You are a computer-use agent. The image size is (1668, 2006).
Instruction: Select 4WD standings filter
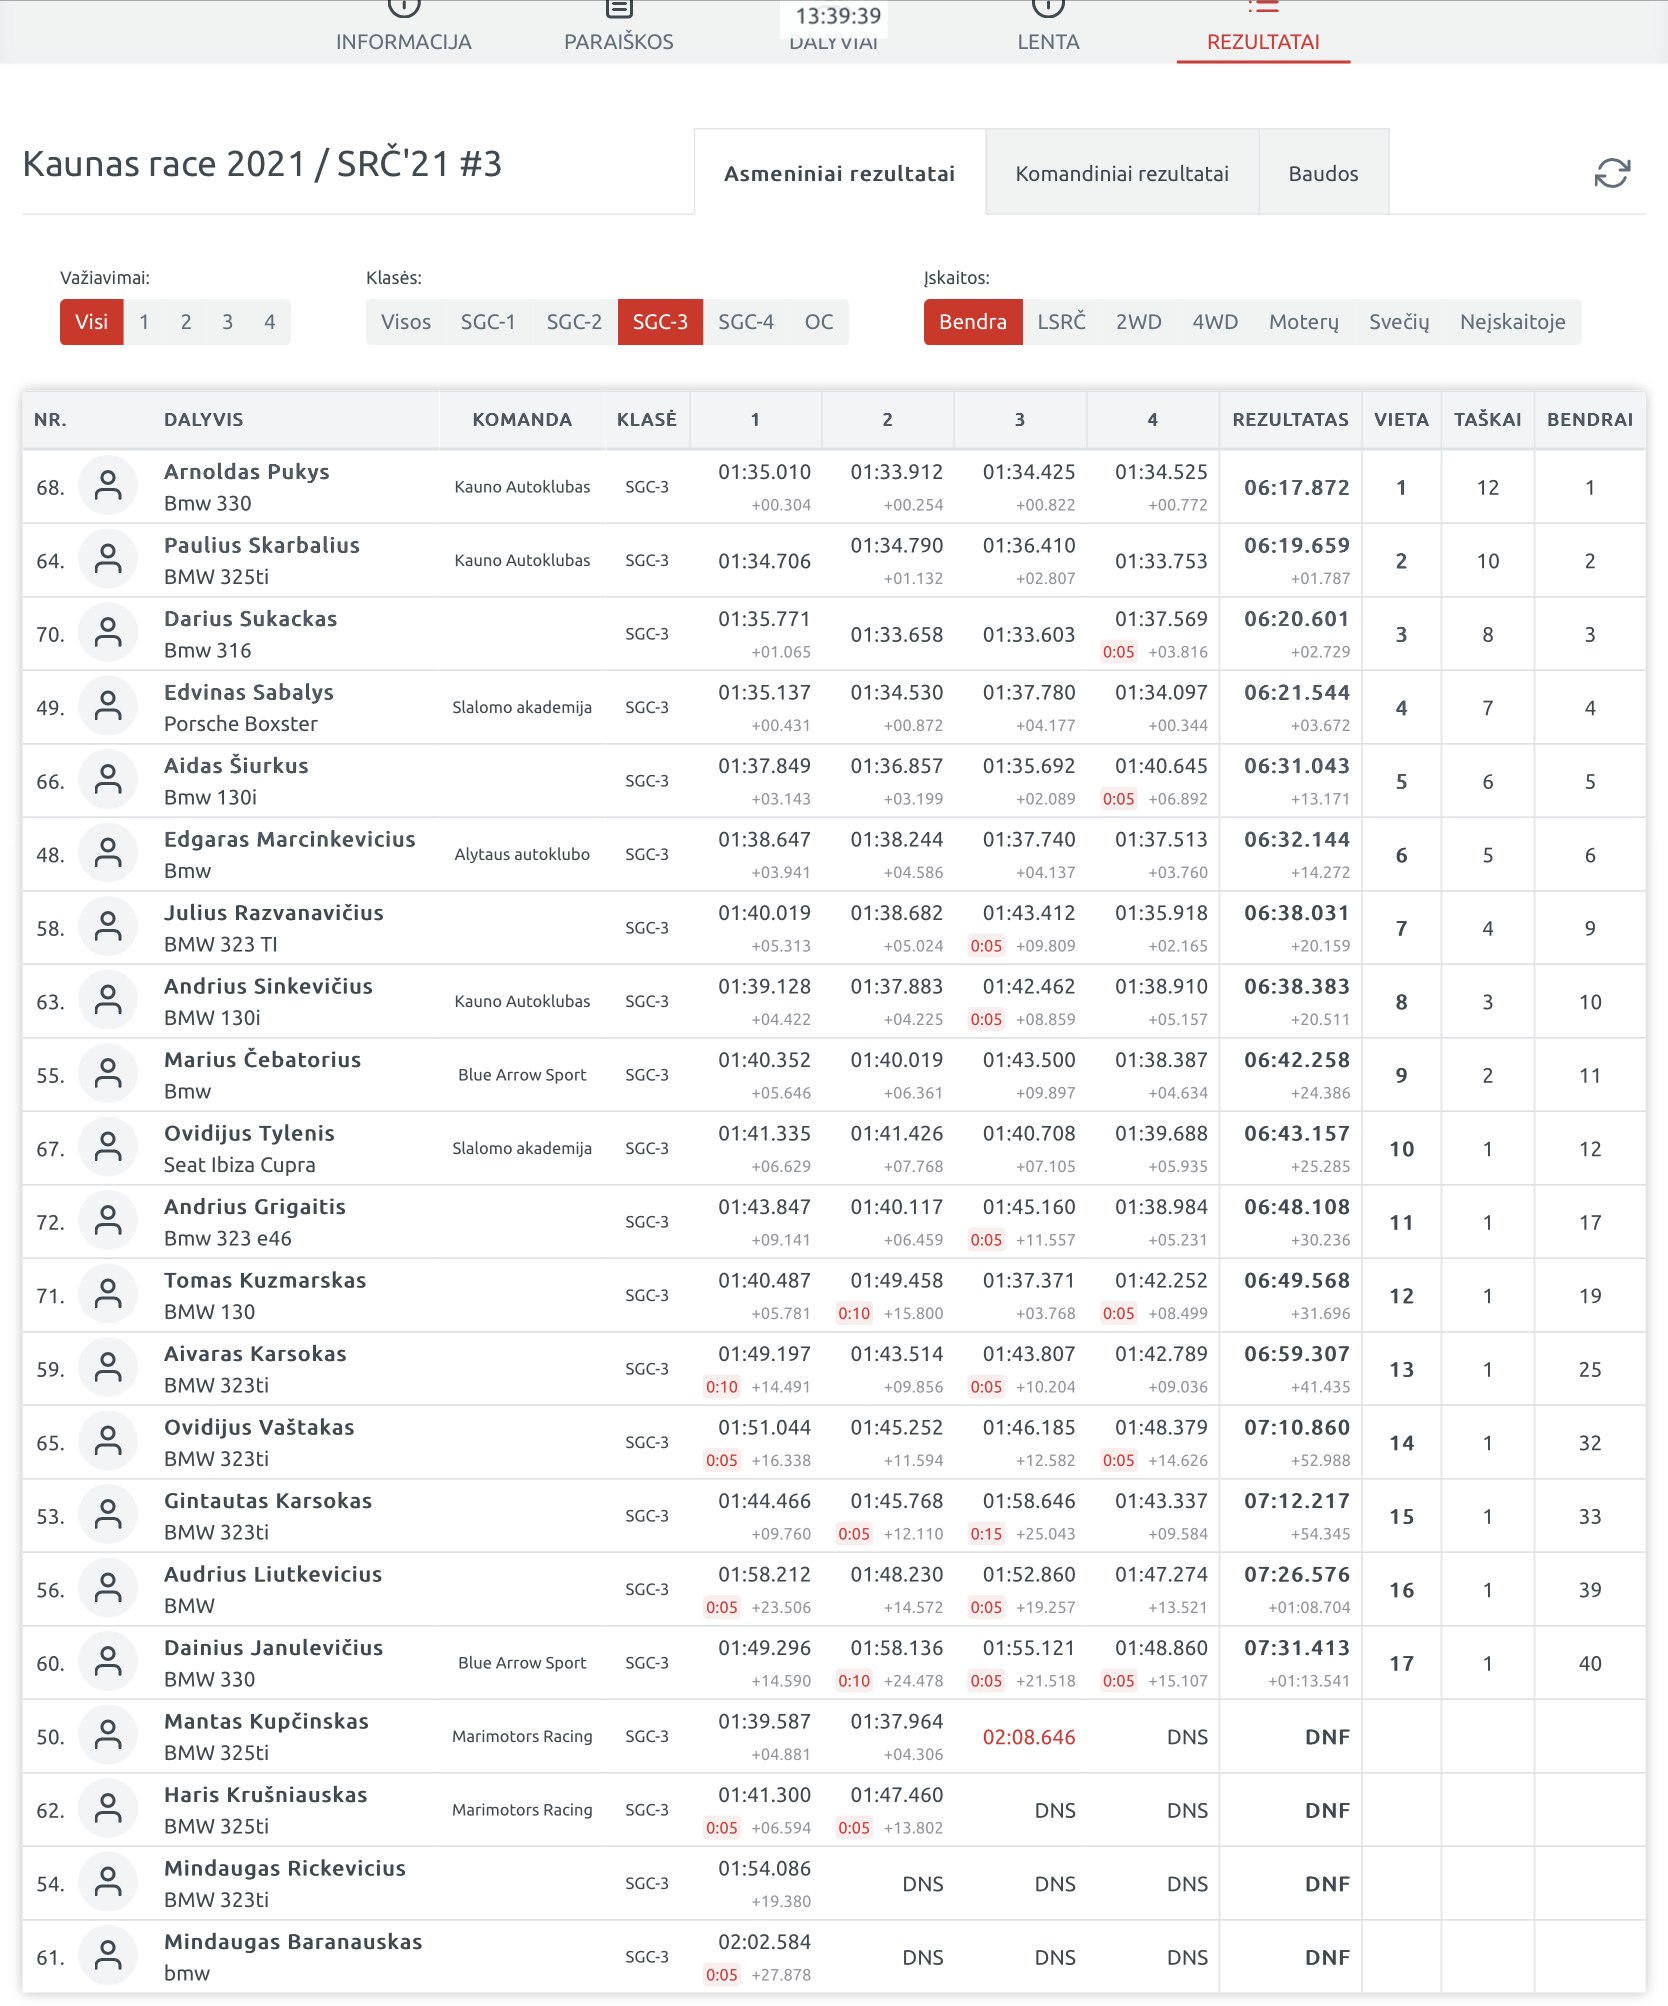1215,322
